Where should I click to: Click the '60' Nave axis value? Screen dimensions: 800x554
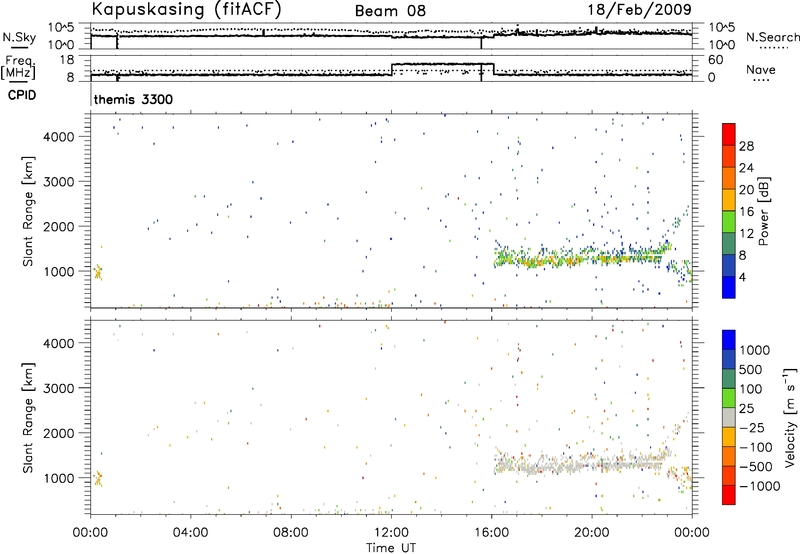tap(716, 60)
